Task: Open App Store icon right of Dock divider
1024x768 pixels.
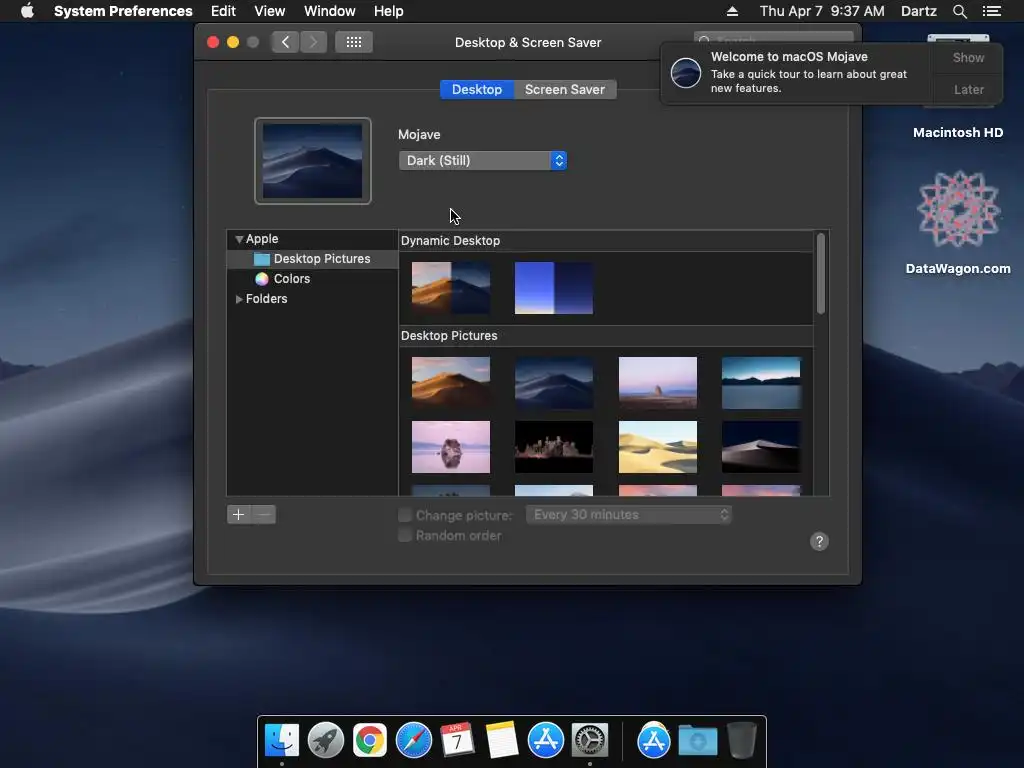Action: [x=654, y=740]
